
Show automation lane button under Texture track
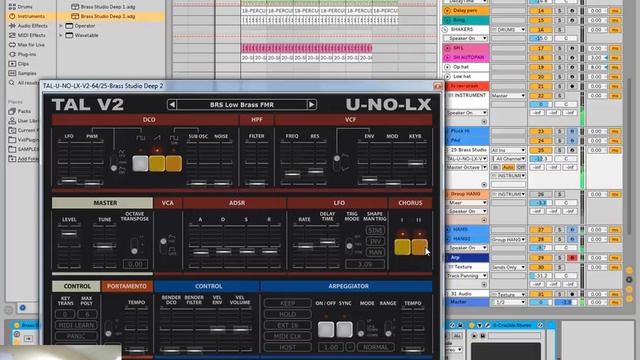coord(484,284)
